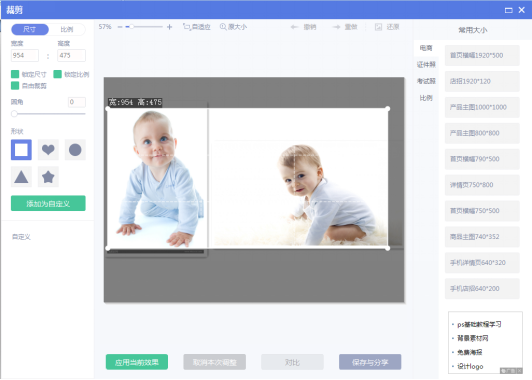Click the 撤销 undo arrow
The height and width of the screenshot is (380, 532).
point(294,27)
